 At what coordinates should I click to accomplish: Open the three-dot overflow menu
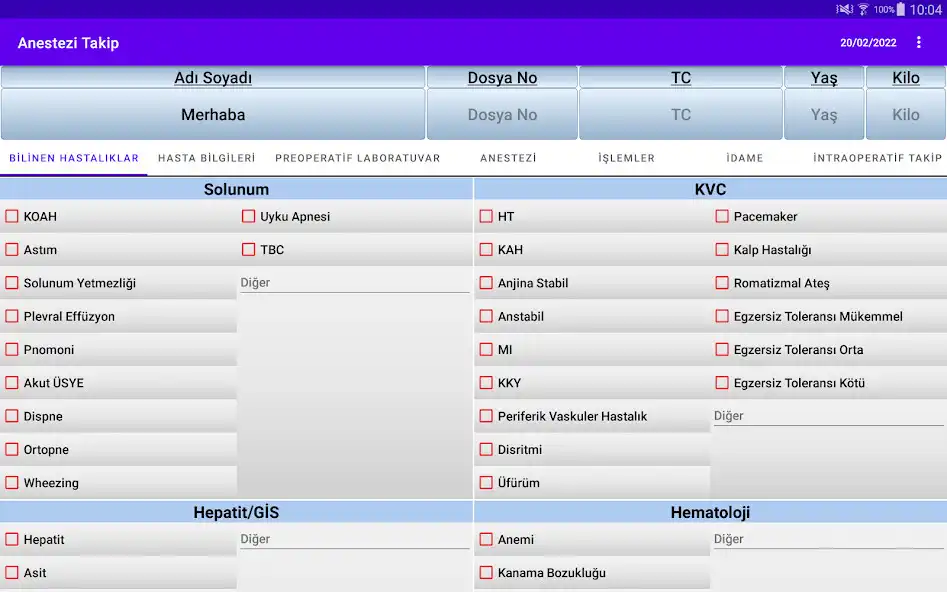(919, 43)
